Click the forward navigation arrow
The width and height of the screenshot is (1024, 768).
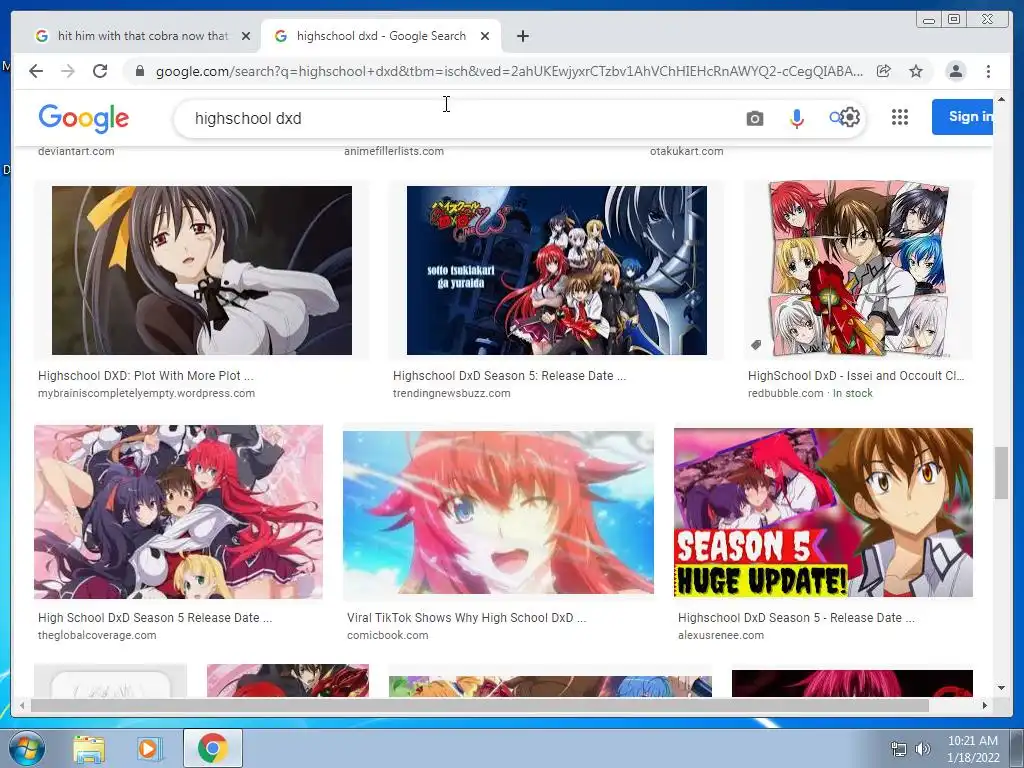68,71
